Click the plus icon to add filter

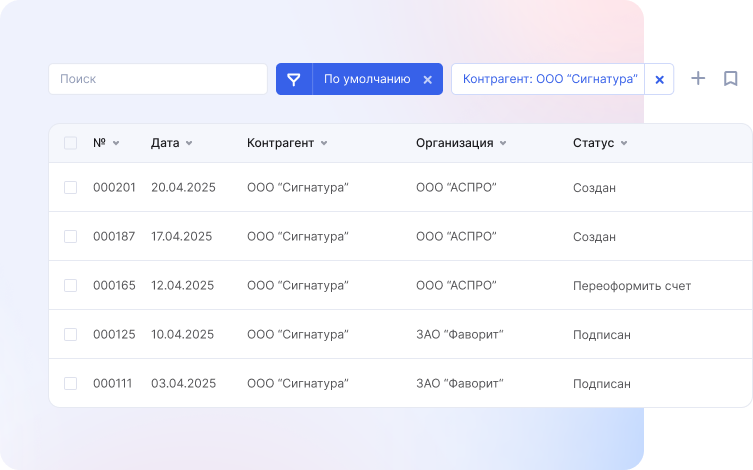(699, 79)
